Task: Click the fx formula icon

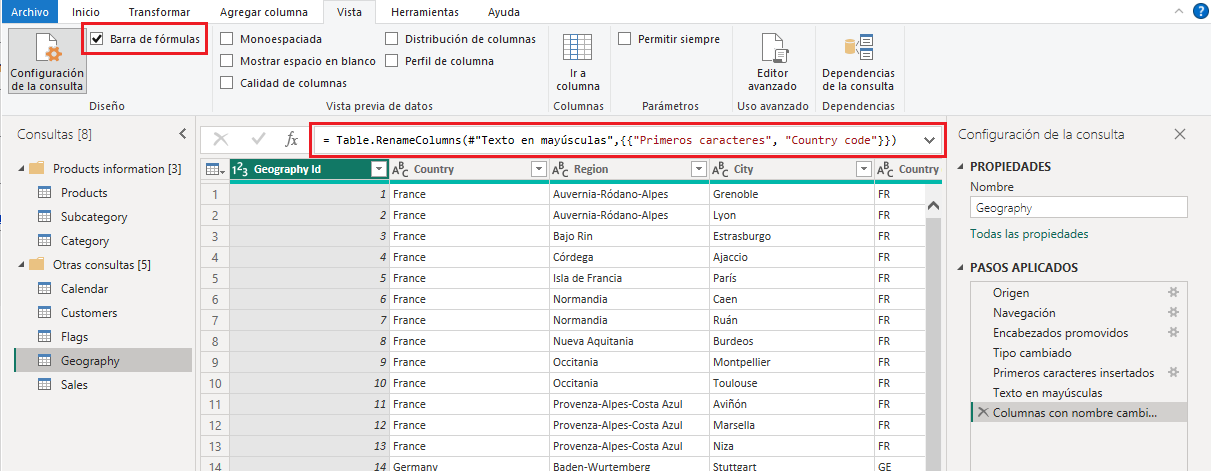Action: tap(292, 140)
